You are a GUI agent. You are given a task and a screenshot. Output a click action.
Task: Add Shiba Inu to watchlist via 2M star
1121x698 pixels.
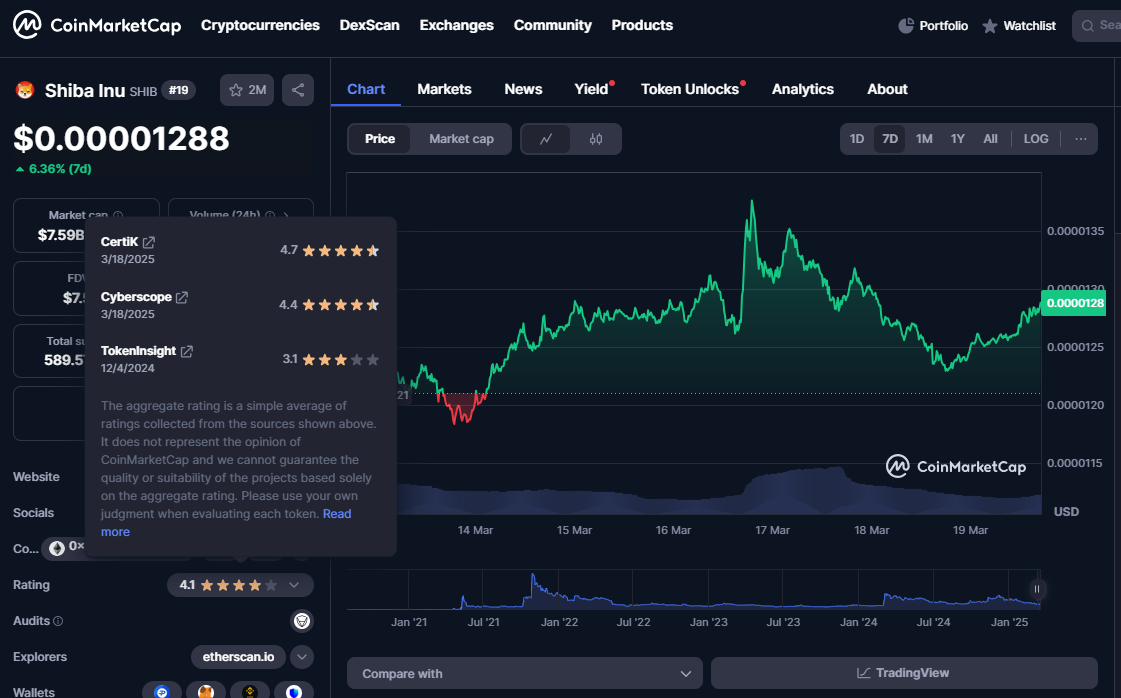pos(247,90)
